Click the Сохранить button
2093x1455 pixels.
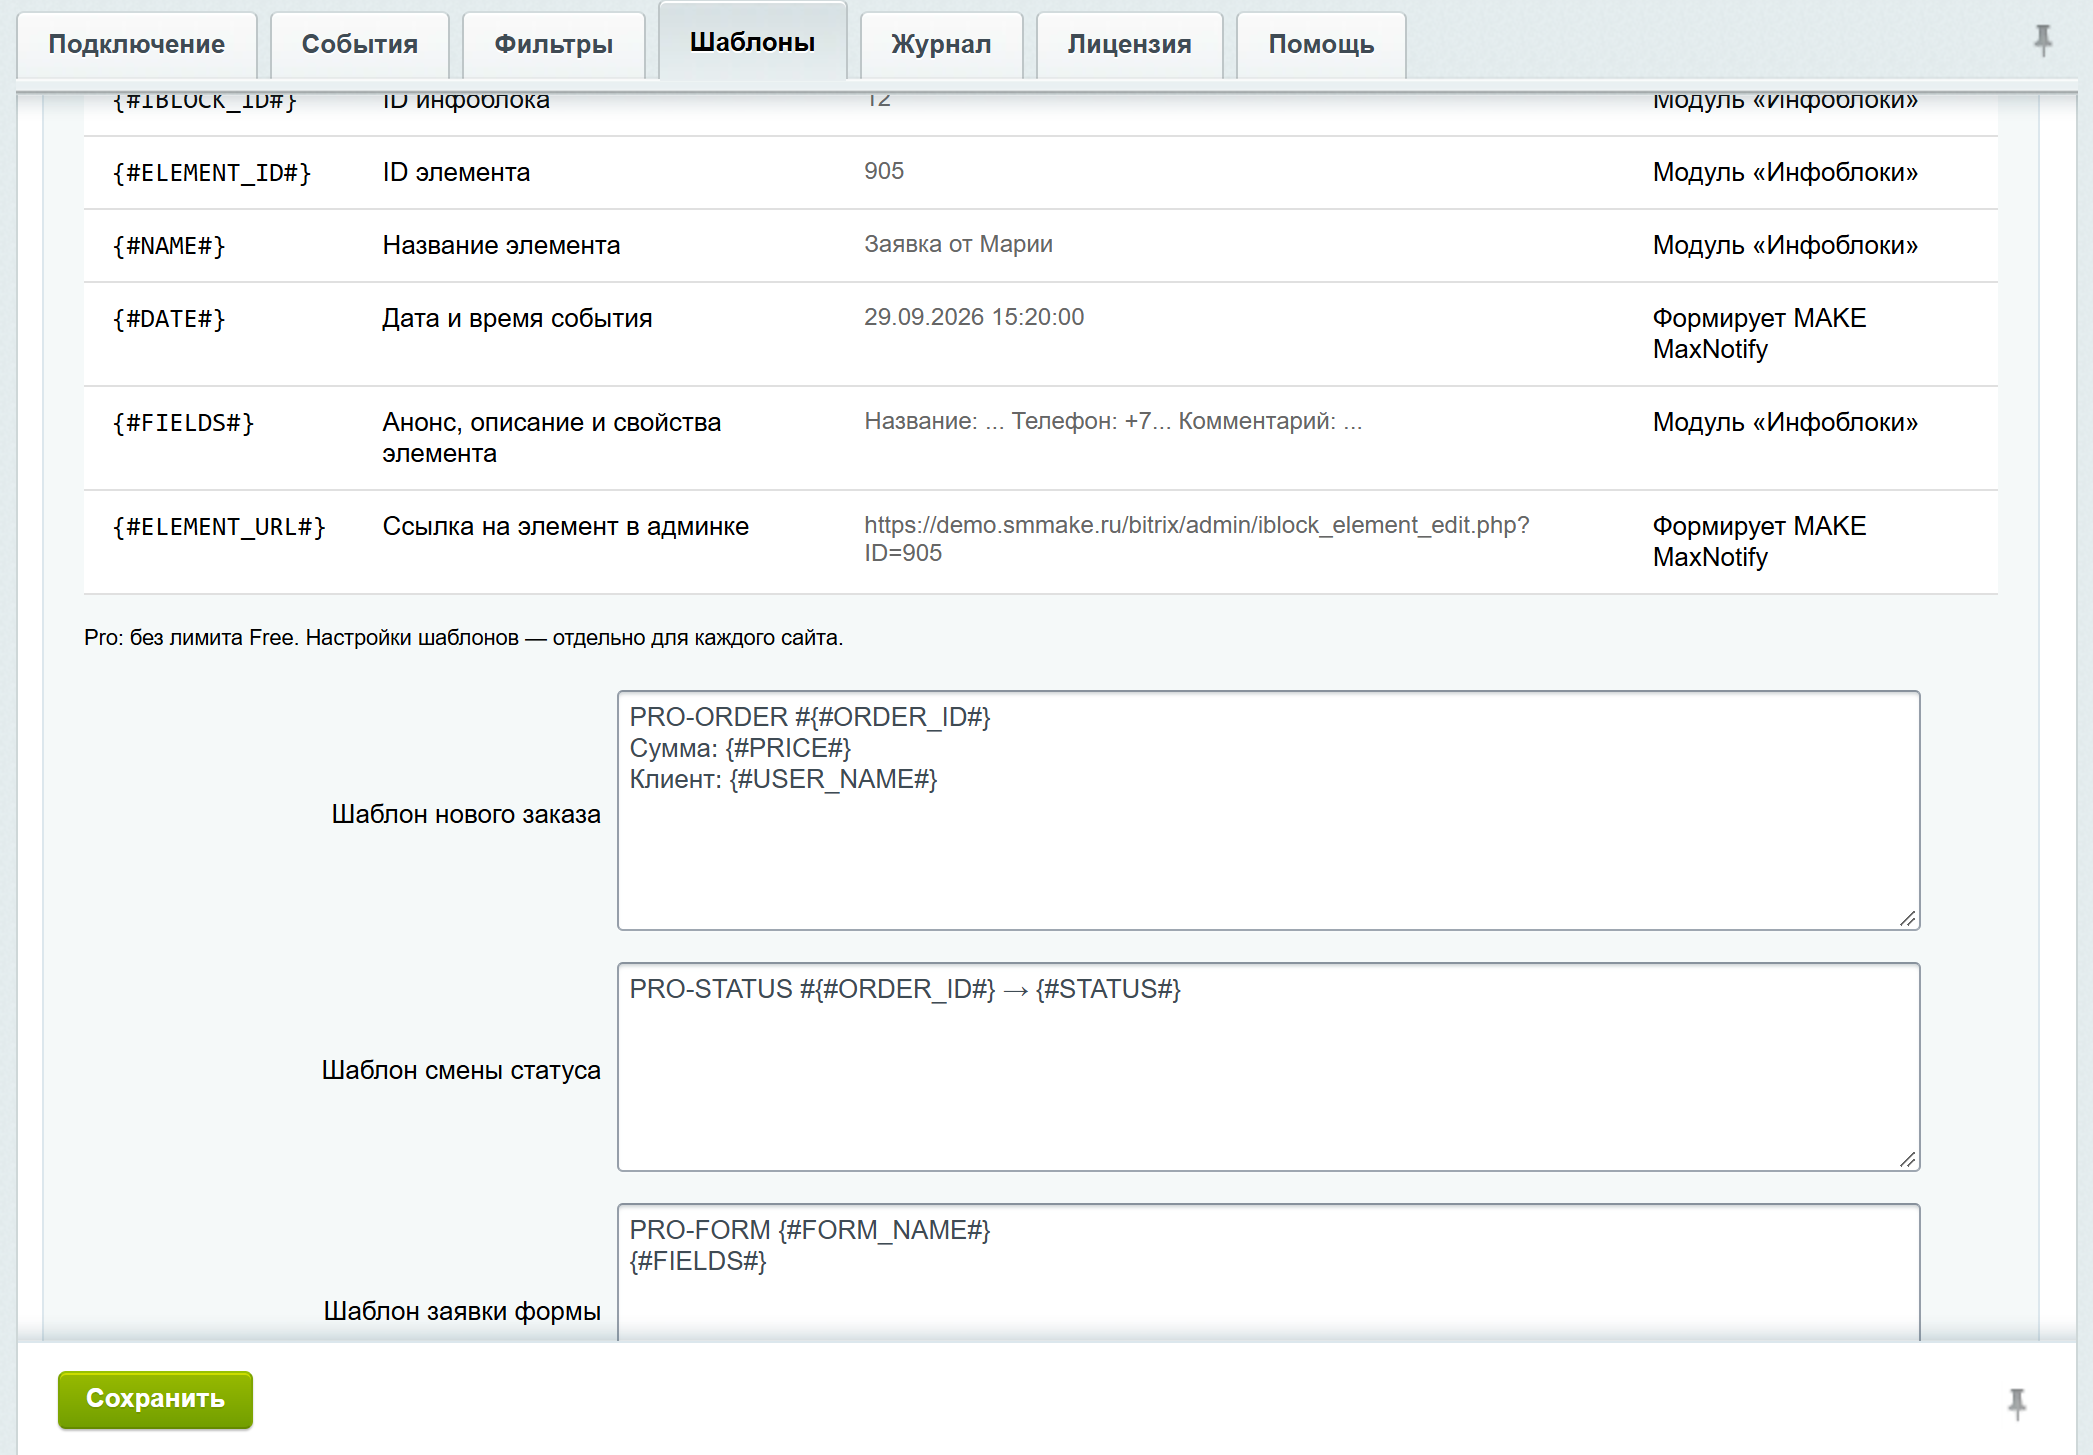pos(155,1399)
